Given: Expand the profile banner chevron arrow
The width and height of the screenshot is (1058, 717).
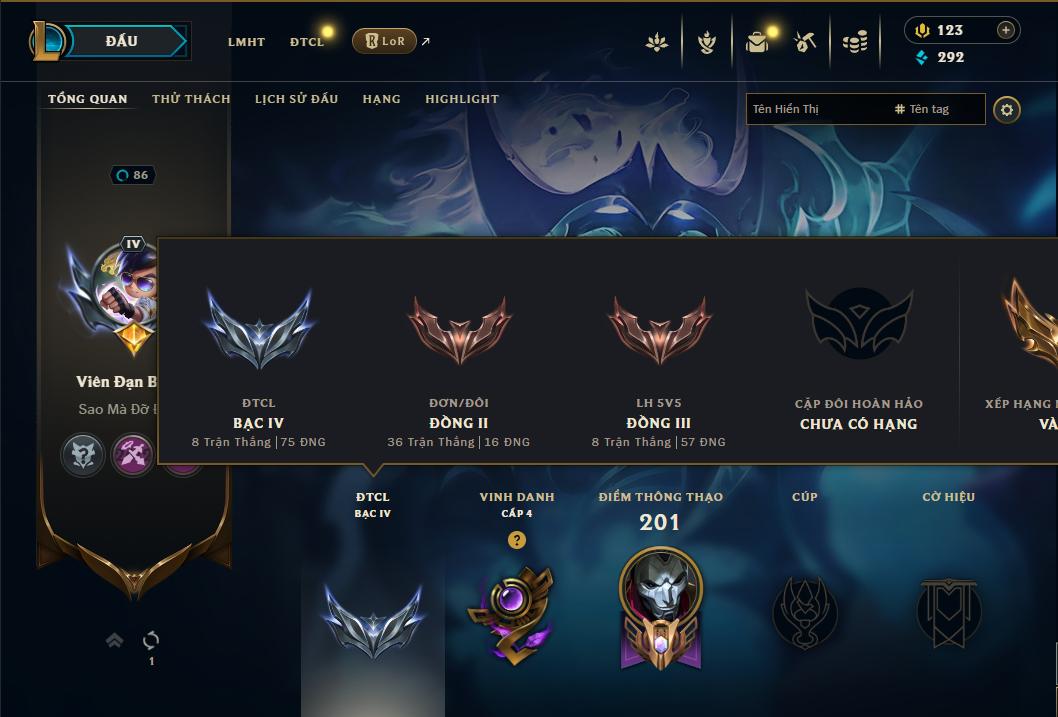Looking at the screenshot, I should 115,640.
